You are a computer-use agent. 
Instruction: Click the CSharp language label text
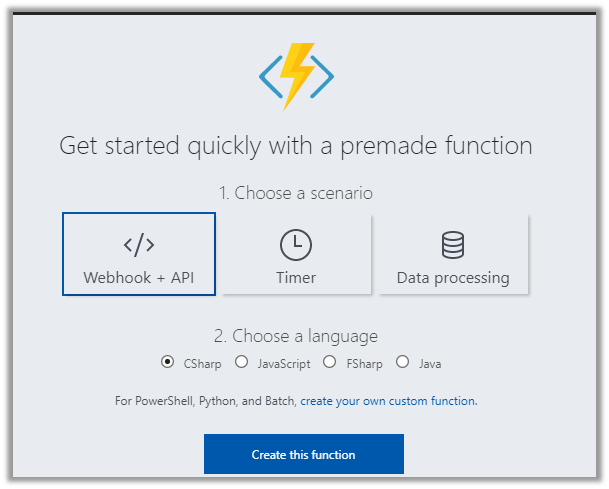203,364
